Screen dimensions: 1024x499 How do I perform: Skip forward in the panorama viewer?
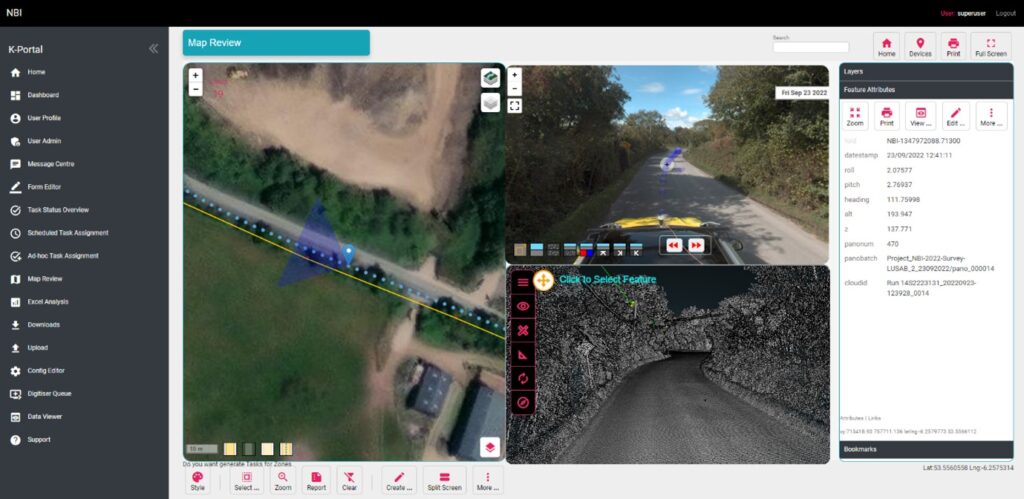point(696,245)
